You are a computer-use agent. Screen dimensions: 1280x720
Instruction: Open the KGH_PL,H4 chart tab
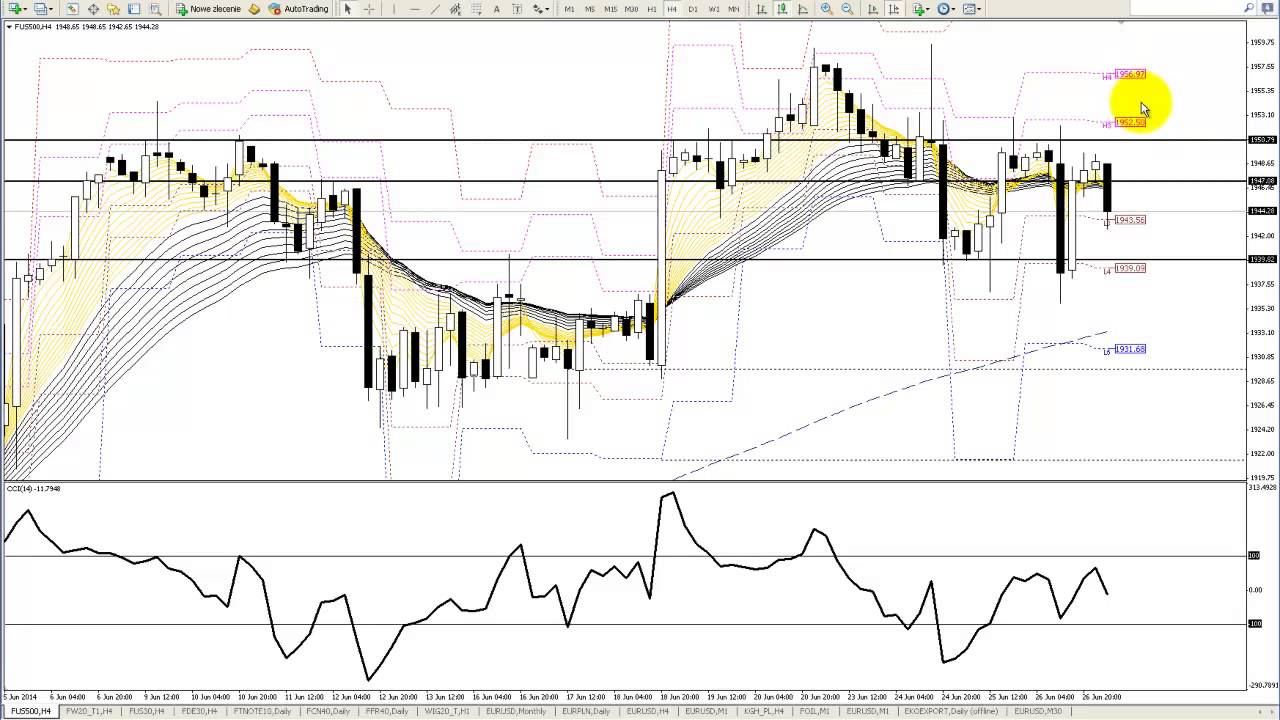click(x=764, y=711)
